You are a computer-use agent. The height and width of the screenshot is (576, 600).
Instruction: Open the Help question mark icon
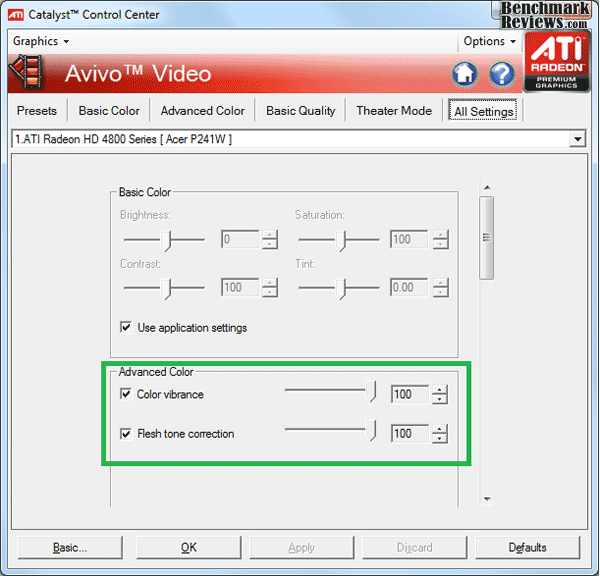click(x=502, y=74)
